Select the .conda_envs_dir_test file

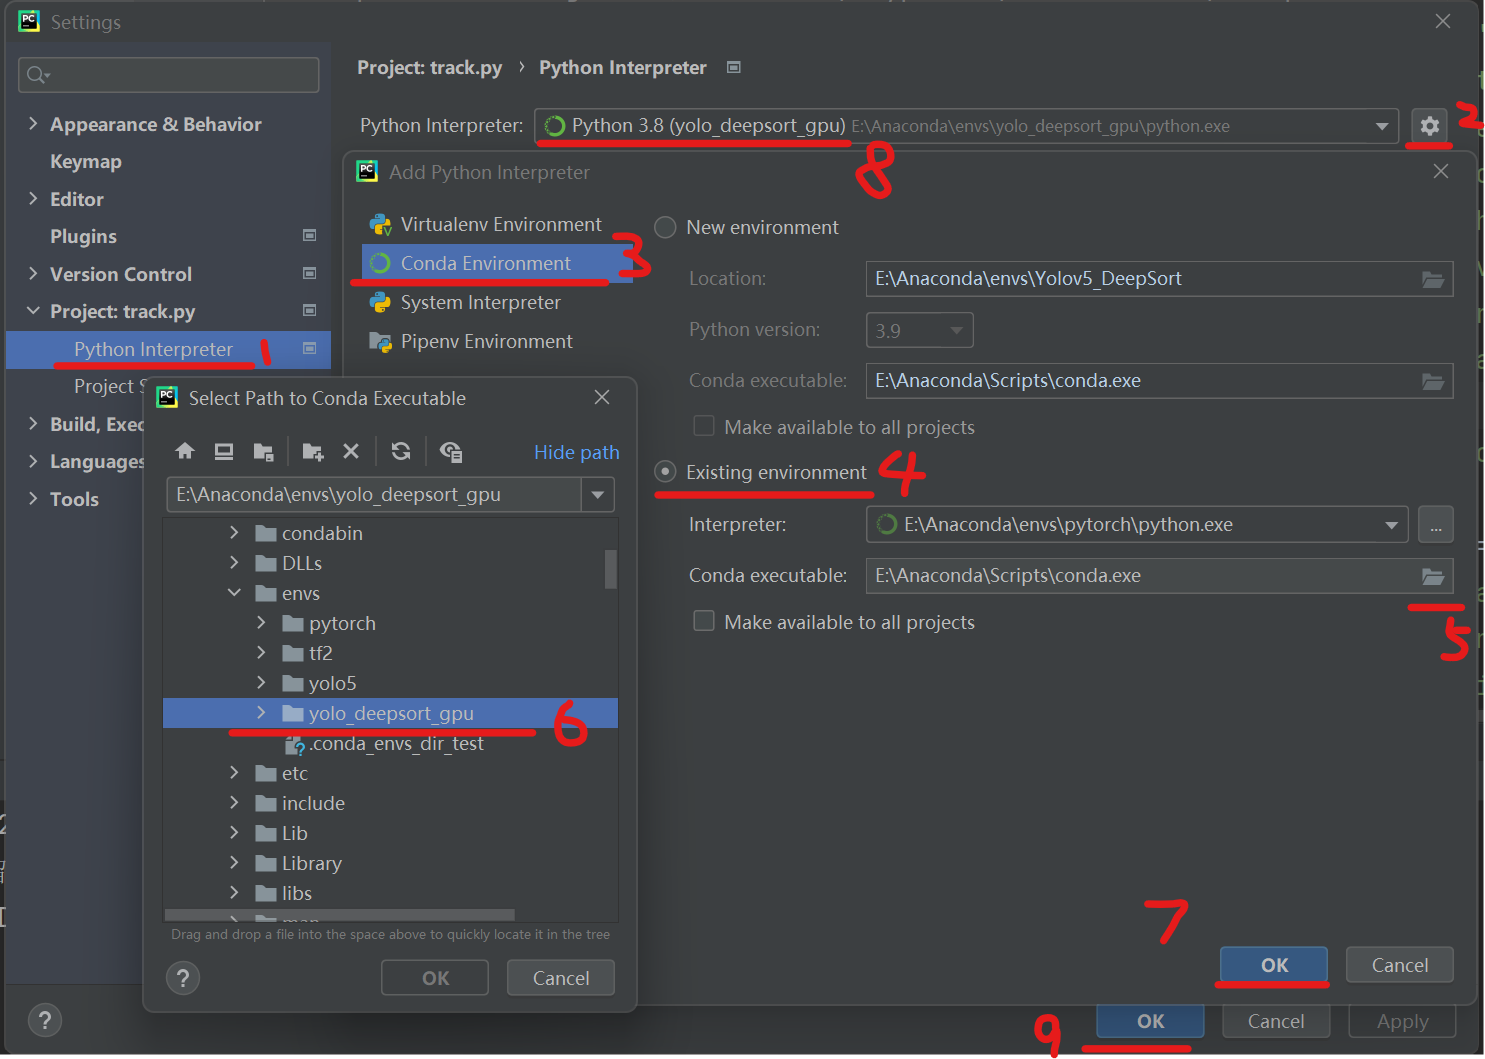(385, 744)
